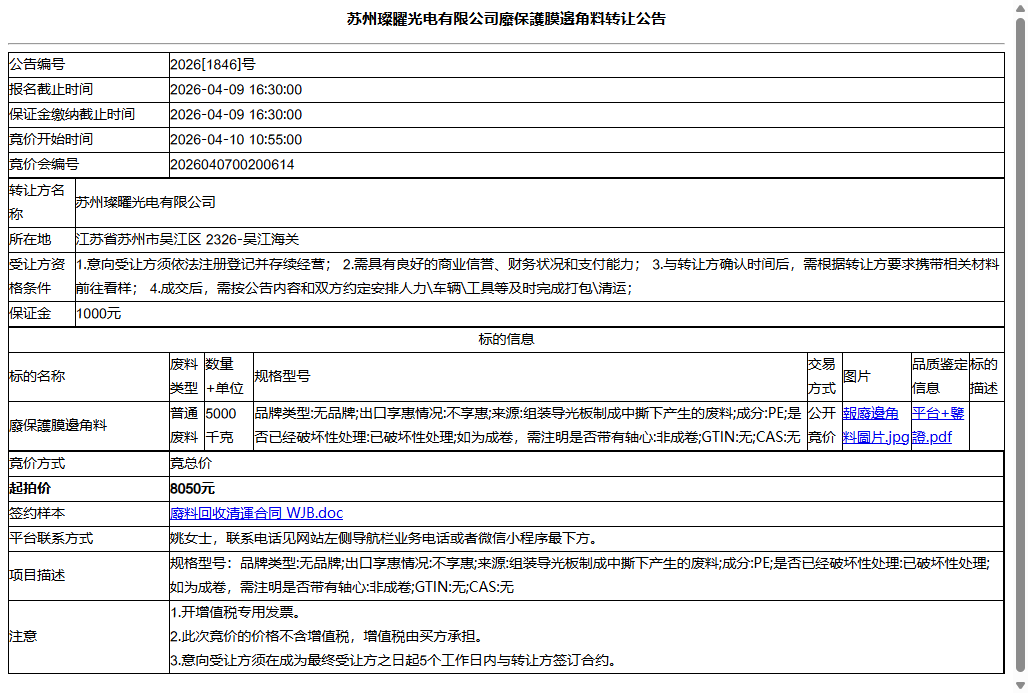Click the vertical scrollbar thumb
This screenshot has width=1028, height=693.
pos(1020,344)
